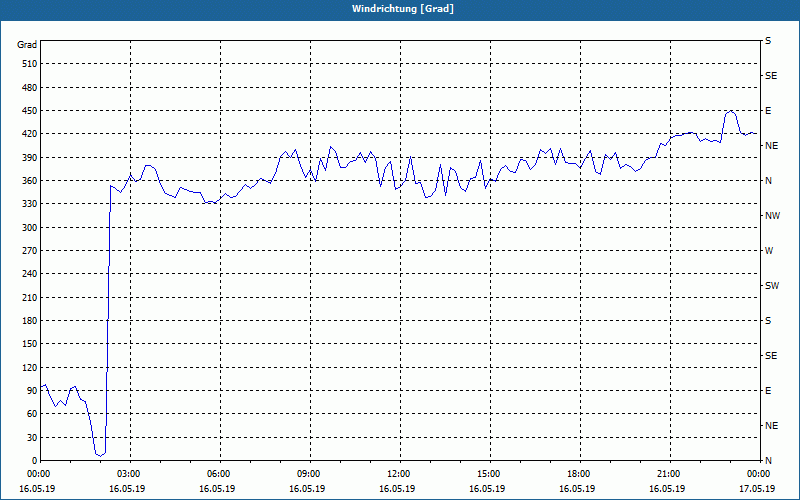Select the E compass label level with 90
Screen dimensions: 800x500
pos(768,391)
